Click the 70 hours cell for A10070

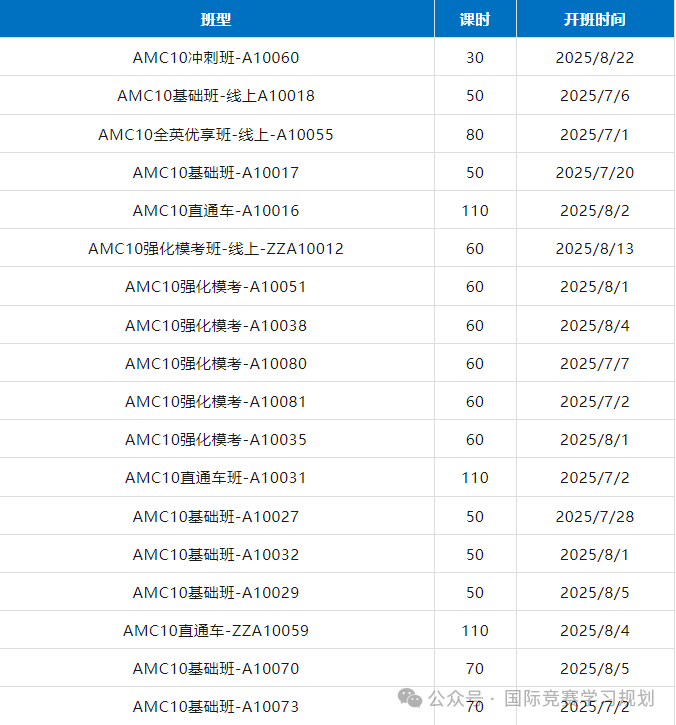(475, 669)
